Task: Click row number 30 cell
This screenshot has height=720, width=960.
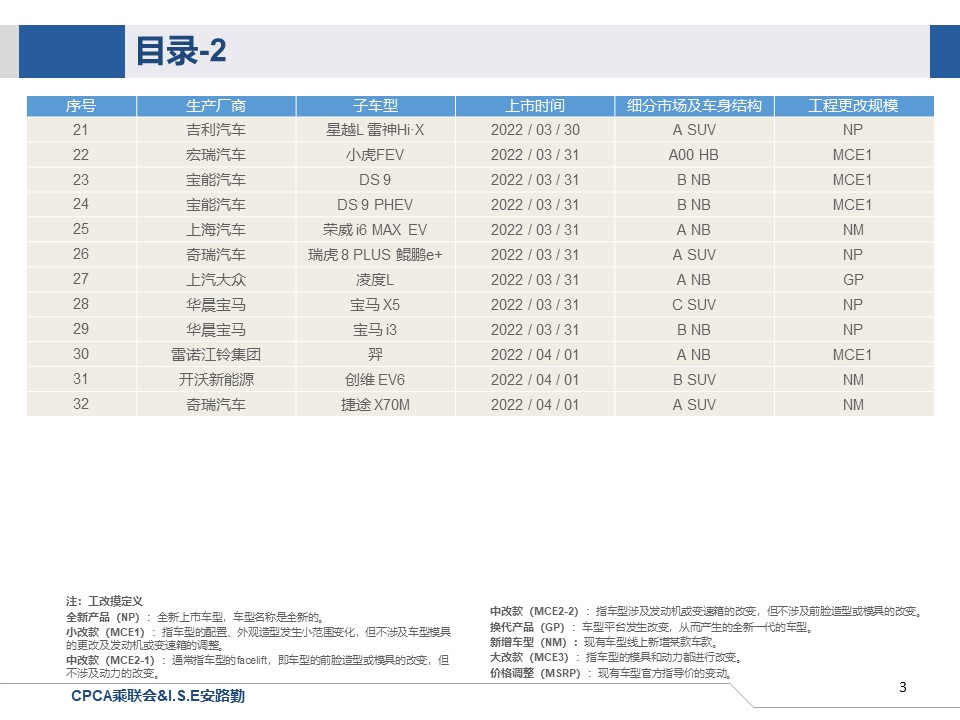Action: [x=81, y=354]
